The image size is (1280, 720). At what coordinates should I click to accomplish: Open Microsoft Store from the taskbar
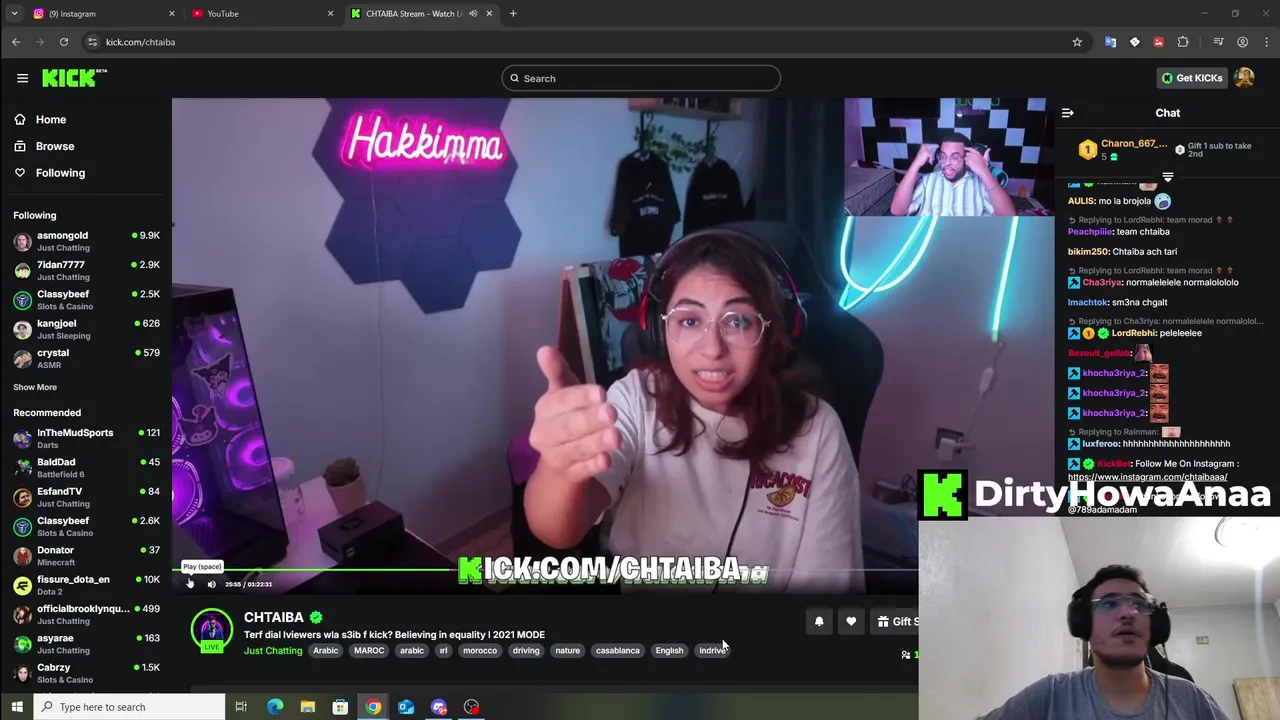(340, 707)
